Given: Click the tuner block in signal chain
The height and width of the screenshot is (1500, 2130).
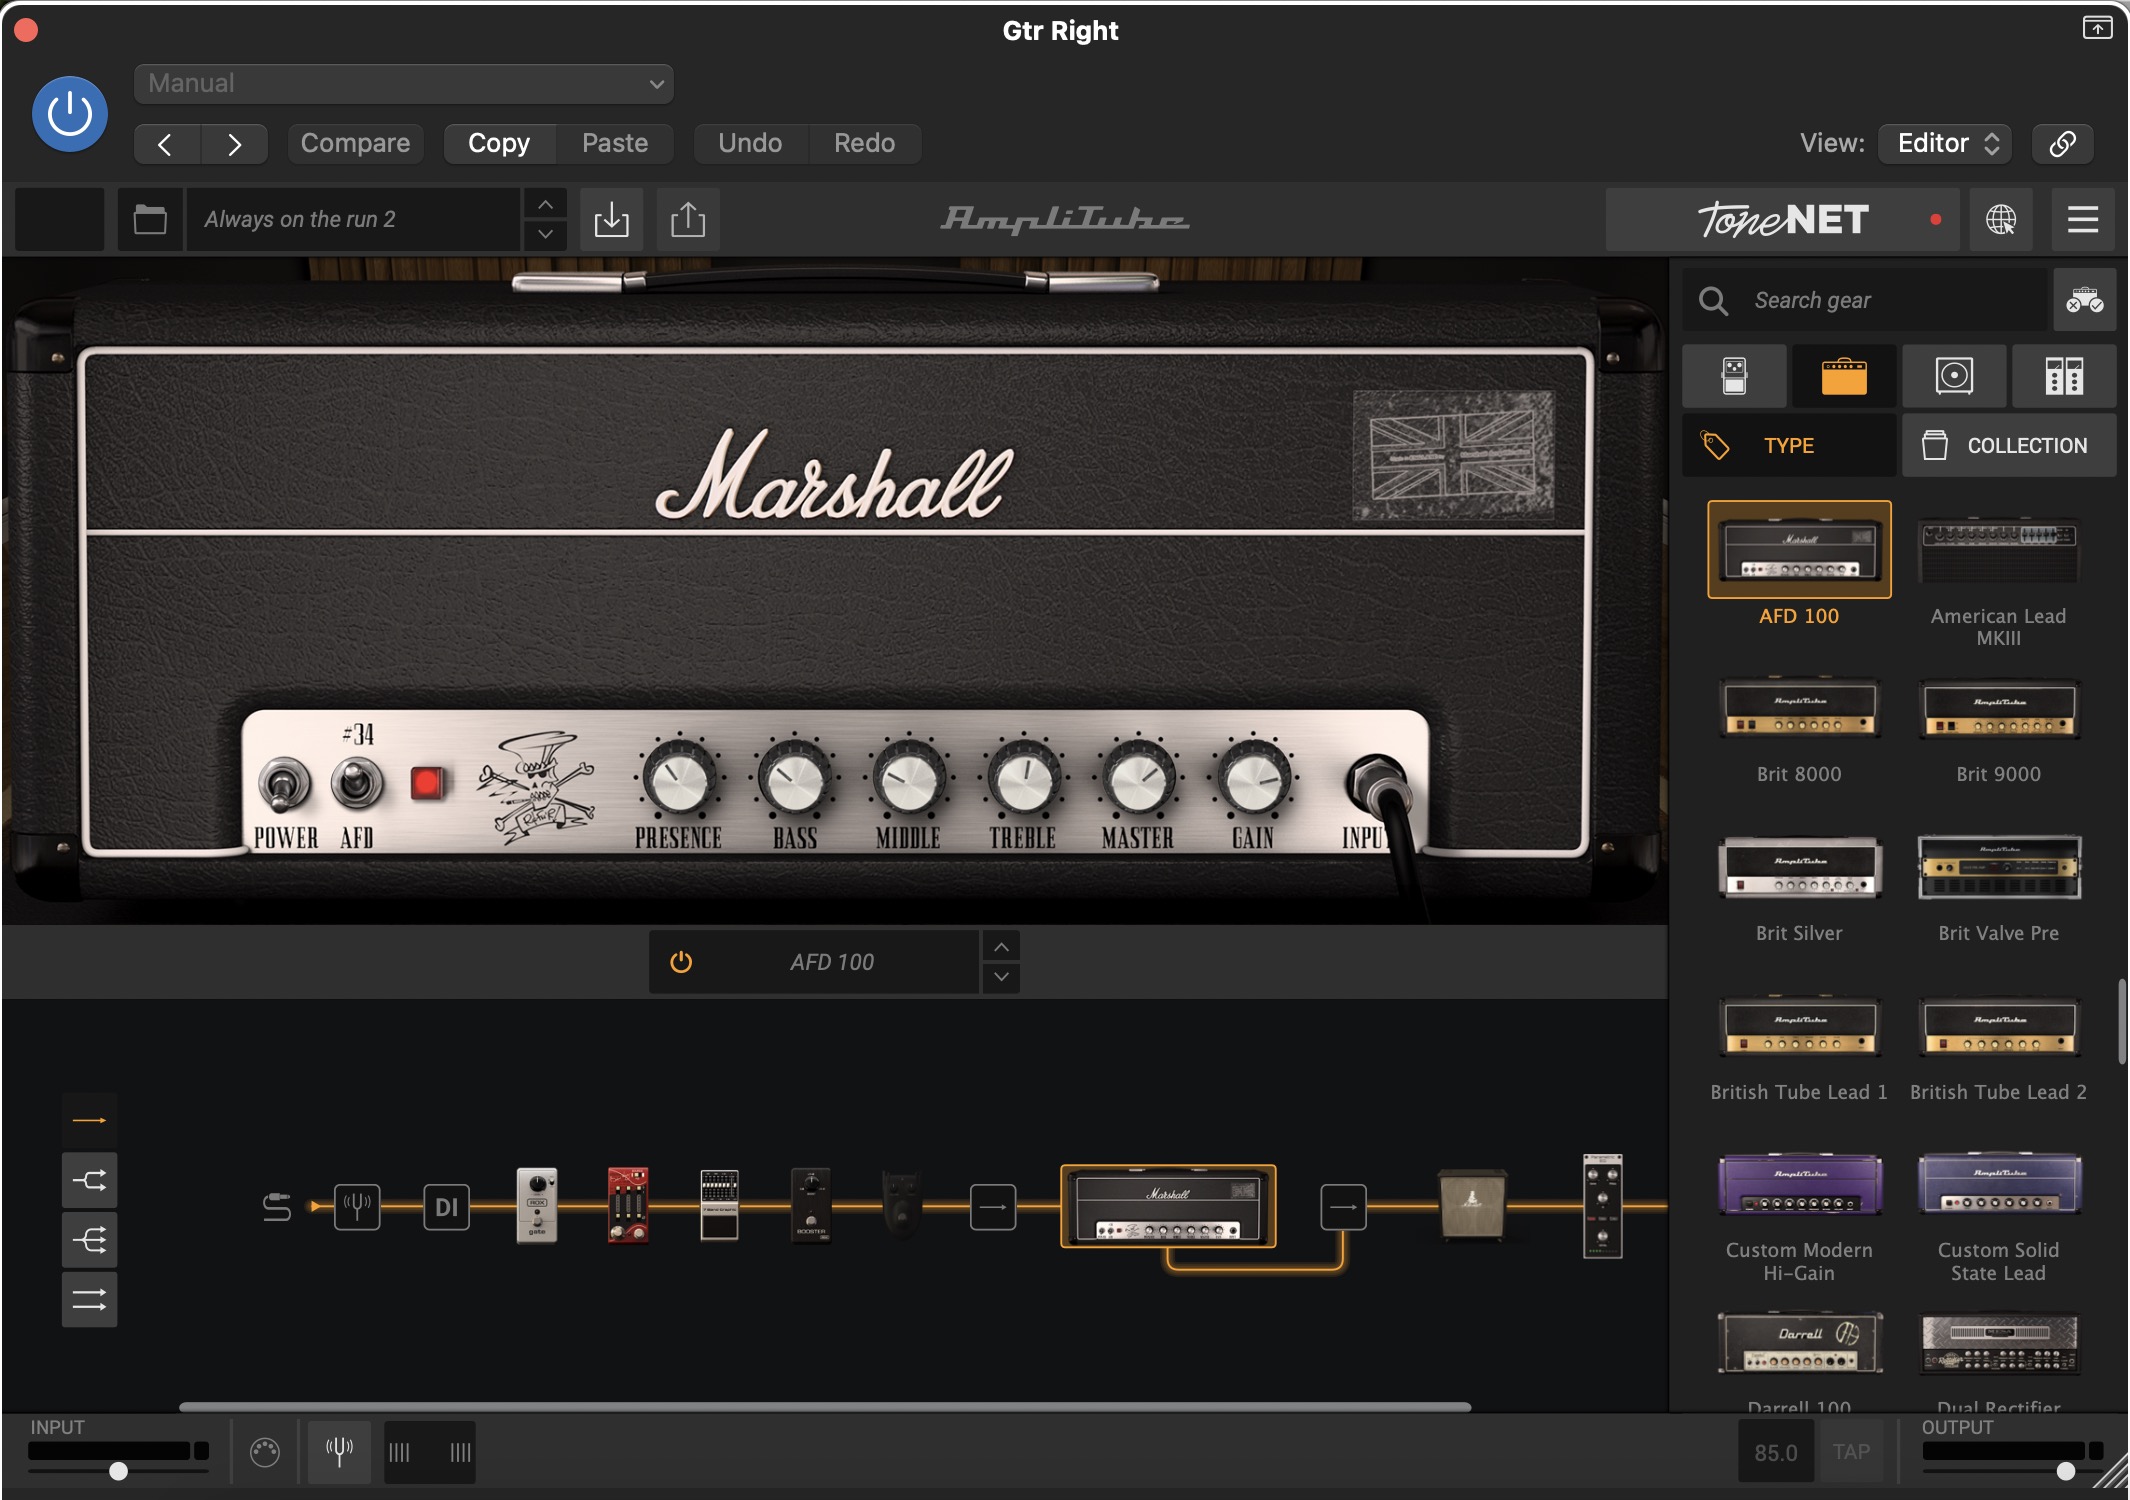Looking at the screenshot, I should [357, 1207].
